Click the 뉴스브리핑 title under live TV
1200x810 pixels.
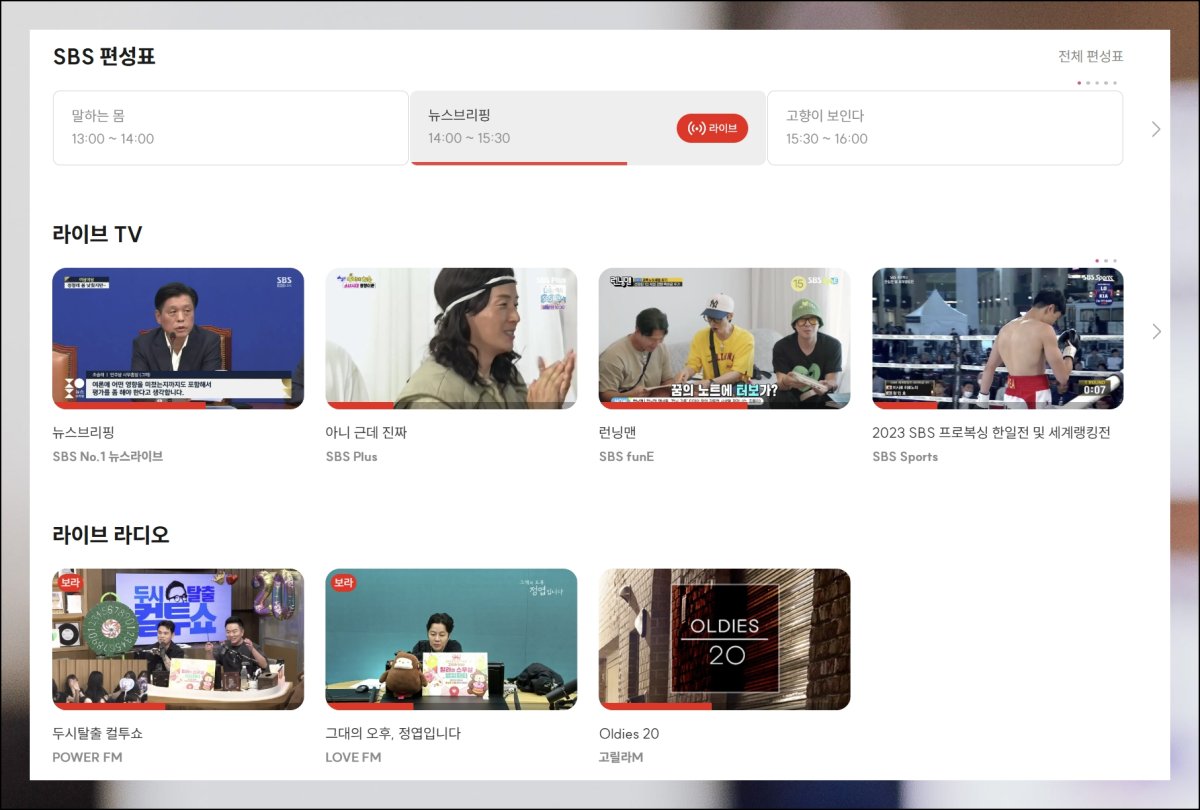click(84, 433)
